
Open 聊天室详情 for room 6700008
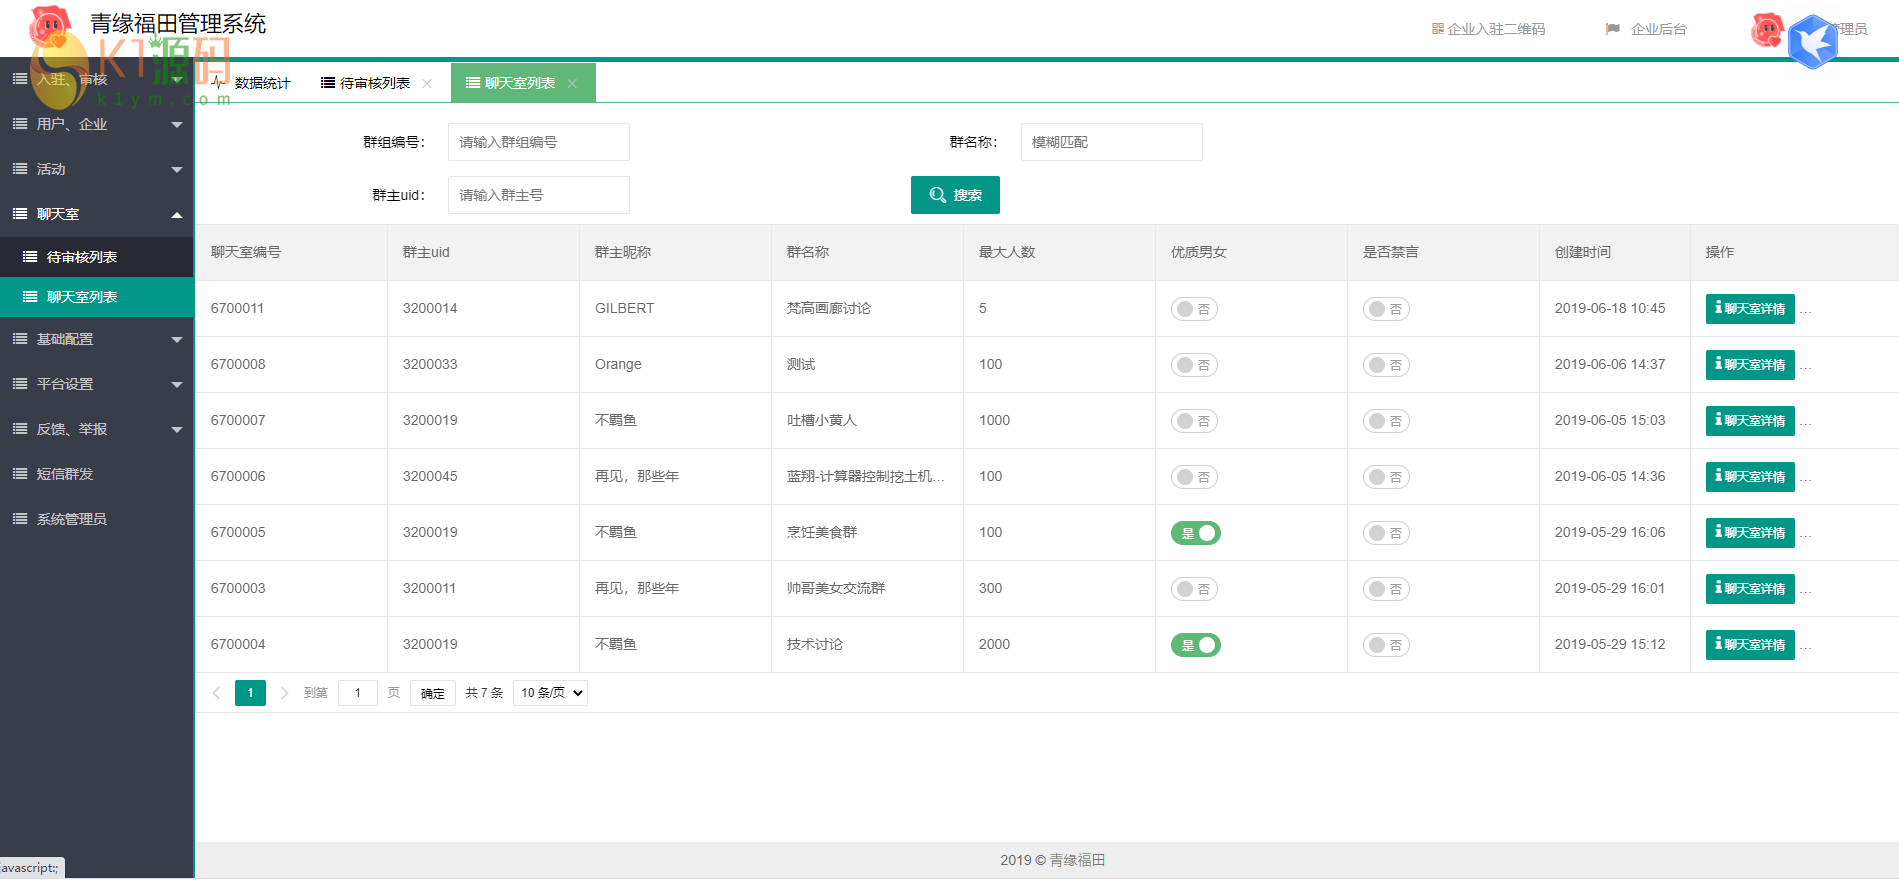point(1749,365)
